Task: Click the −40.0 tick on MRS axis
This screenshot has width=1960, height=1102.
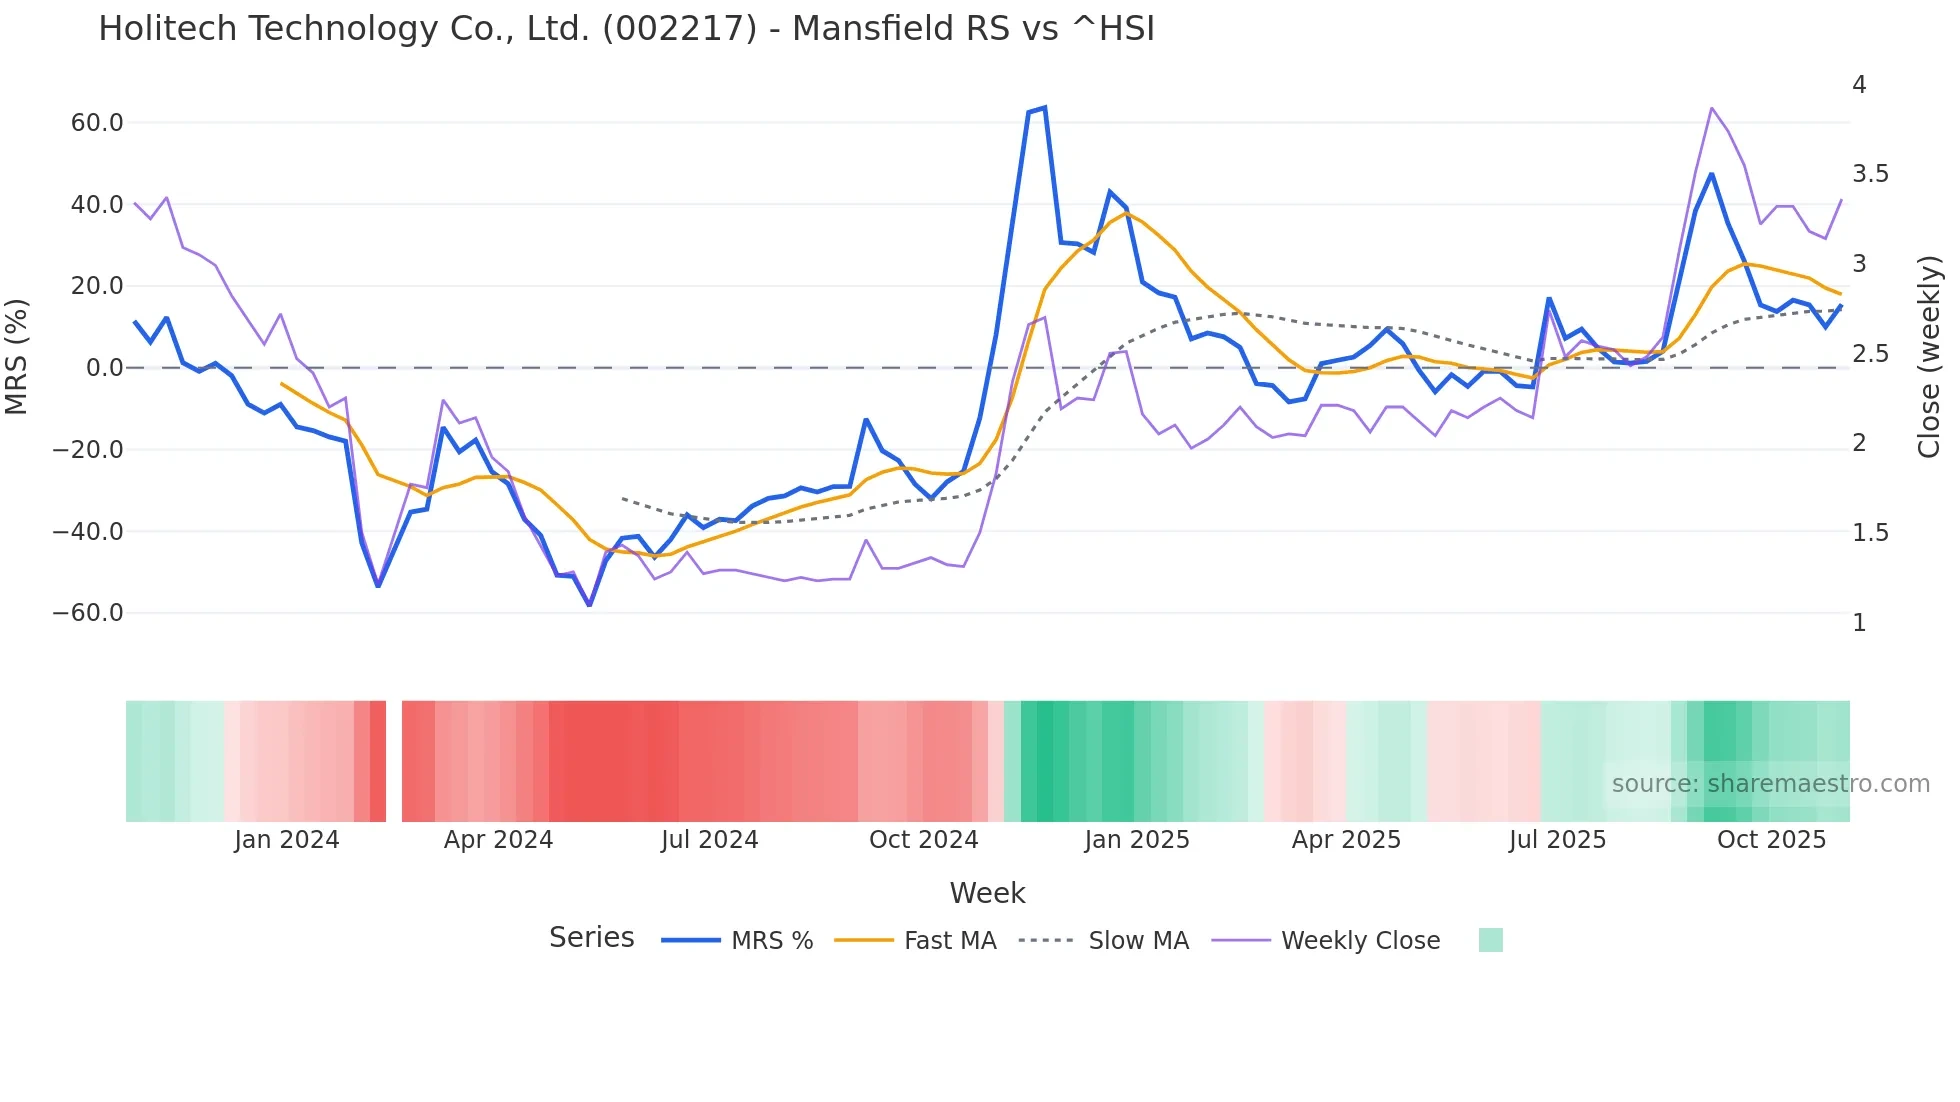Action: (88, 531)
